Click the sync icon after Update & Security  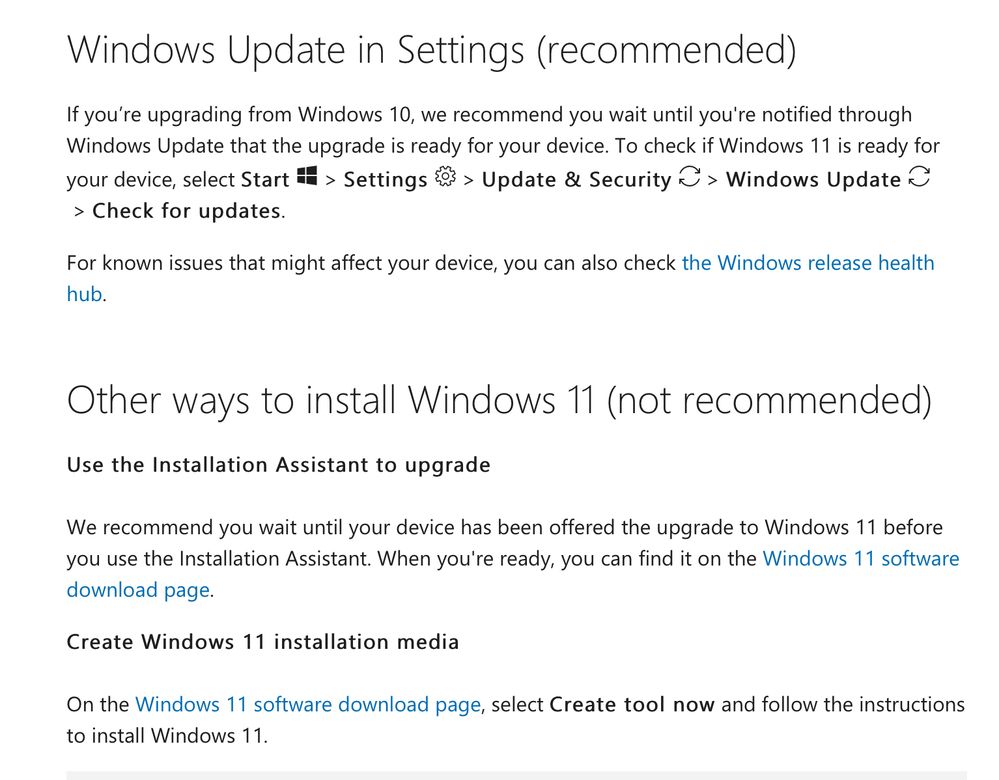pos(689,178)
